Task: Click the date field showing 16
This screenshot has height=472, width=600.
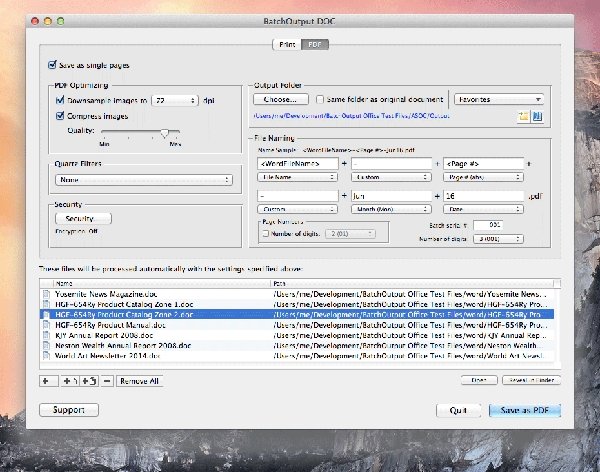Action: [484, 196]
